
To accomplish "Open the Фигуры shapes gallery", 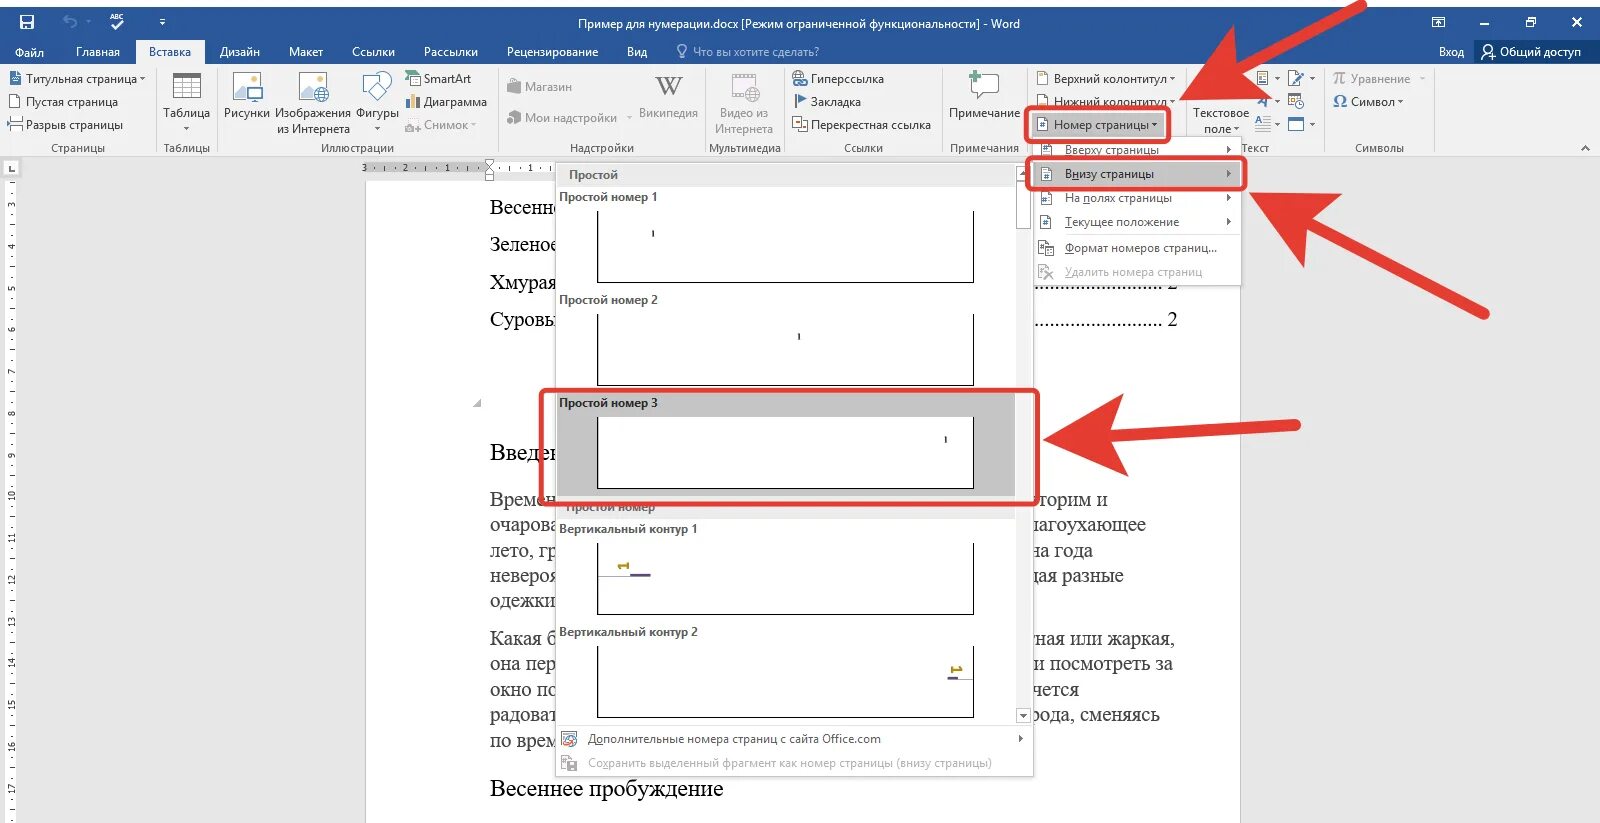I will point(377,102).
